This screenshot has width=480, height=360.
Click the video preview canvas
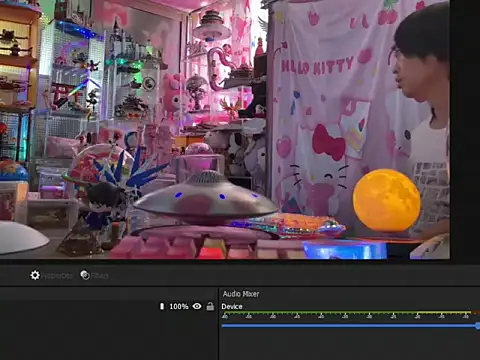(x=225, y=129)
